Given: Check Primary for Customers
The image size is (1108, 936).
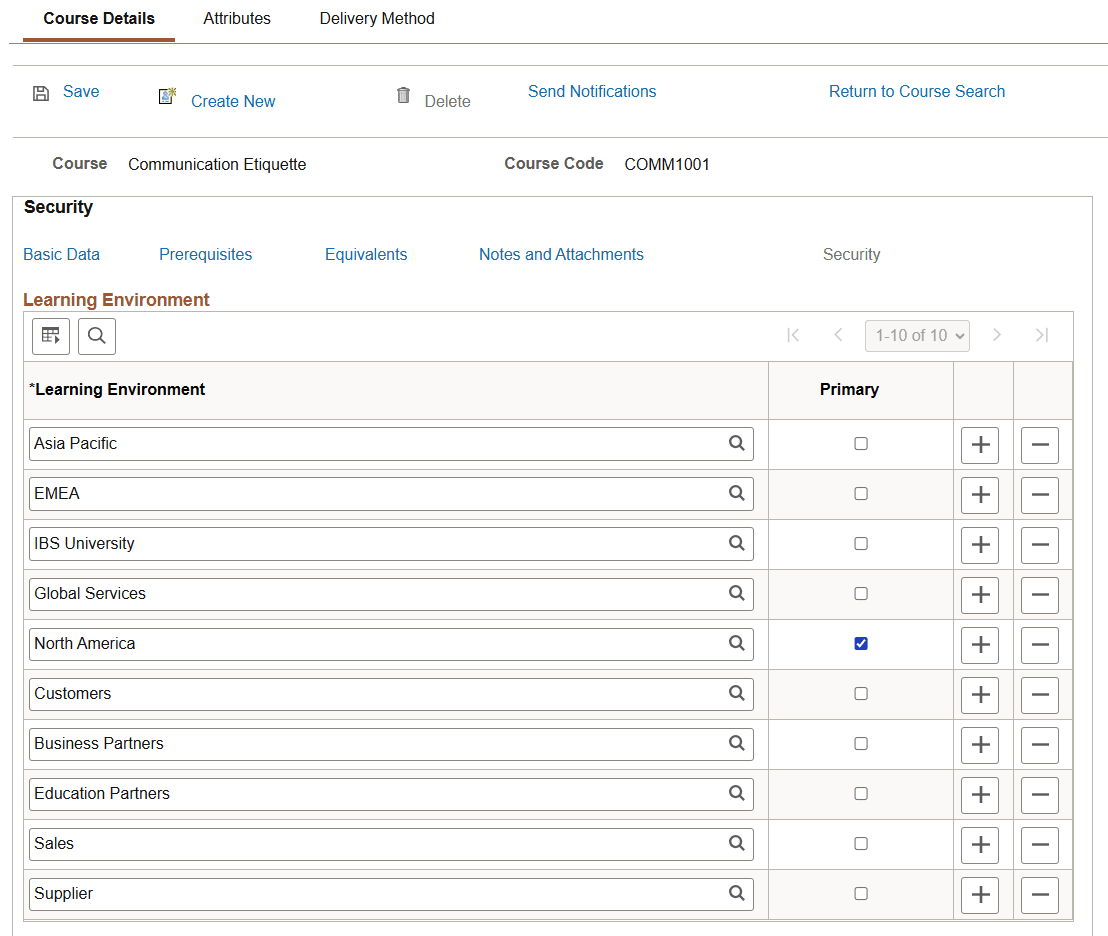Looking at the screenshot, I should tap(861, 694).
